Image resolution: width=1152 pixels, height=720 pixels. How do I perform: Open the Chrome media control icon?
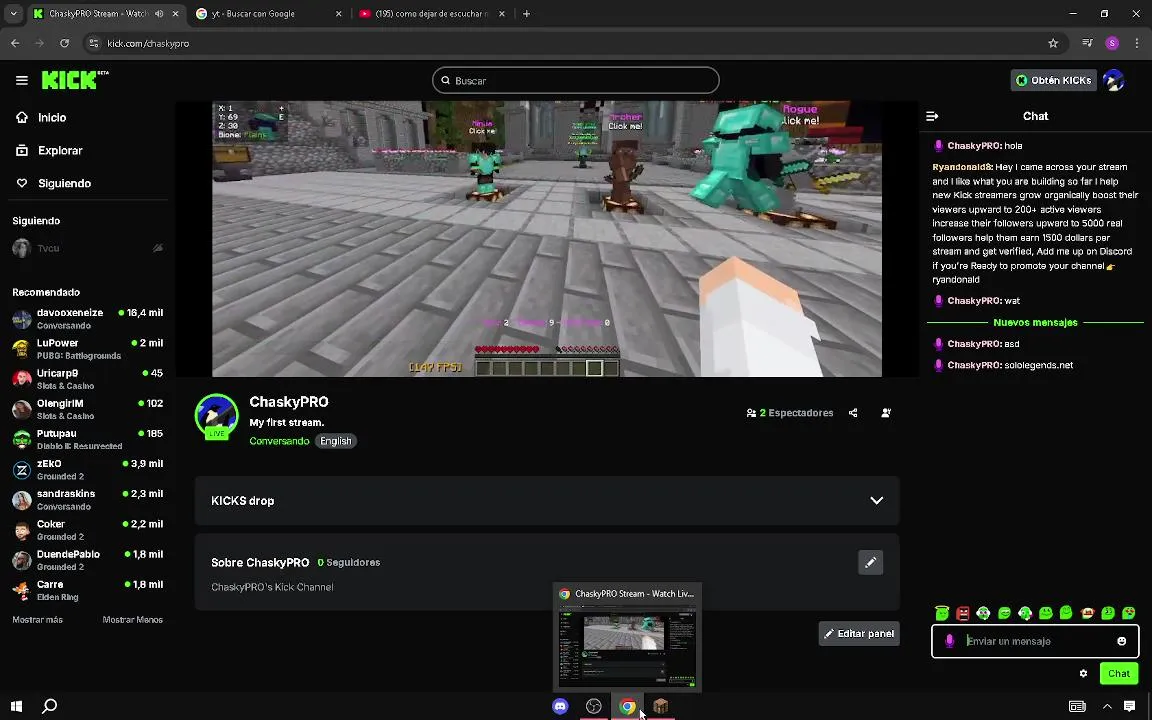coord(1087,43)
